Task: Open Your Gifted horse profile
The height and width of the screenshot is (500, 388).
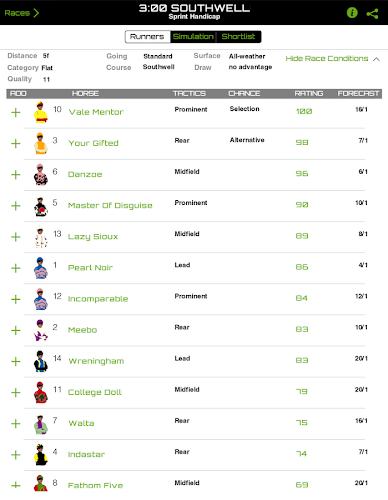Action: [93, 143]
